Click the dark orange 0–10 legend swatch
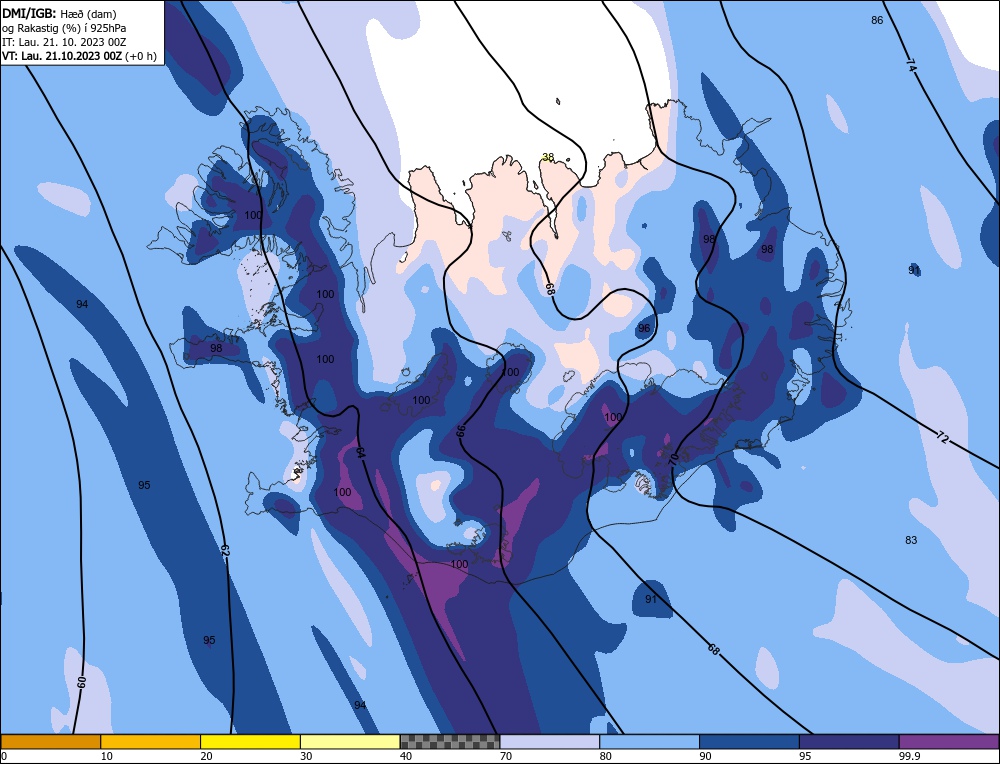 click(x=50, y=741)
